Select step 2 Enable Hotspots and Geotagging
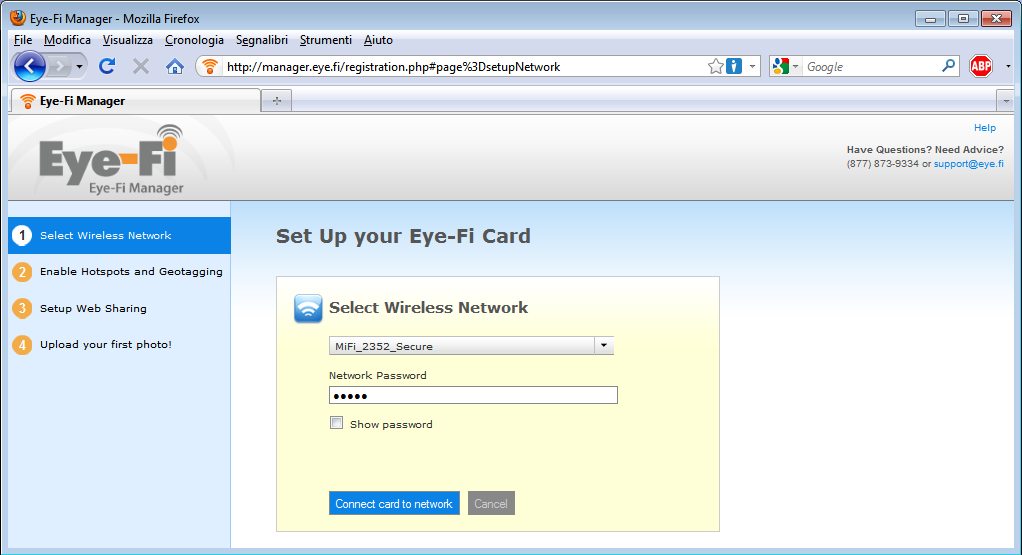The width and height of the screenshot is (1022, 555). (119, 272)
